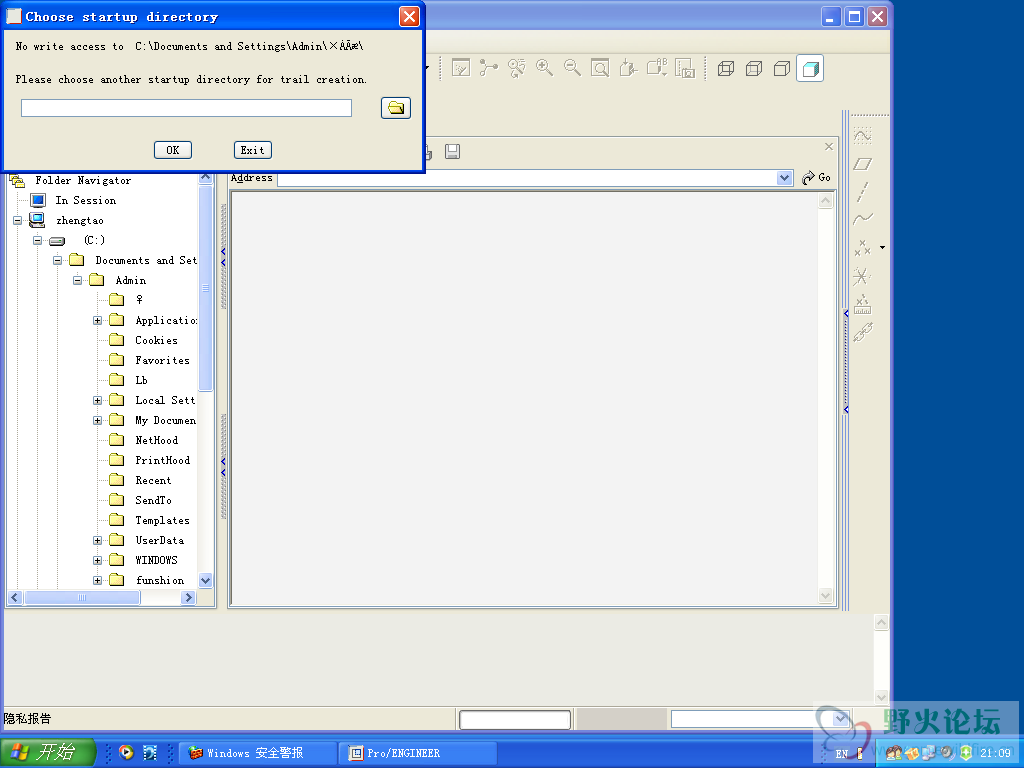Click the folder browse button in dialog
The width and height of the screenshot is (1024, 768).
(x=396, y=108)
